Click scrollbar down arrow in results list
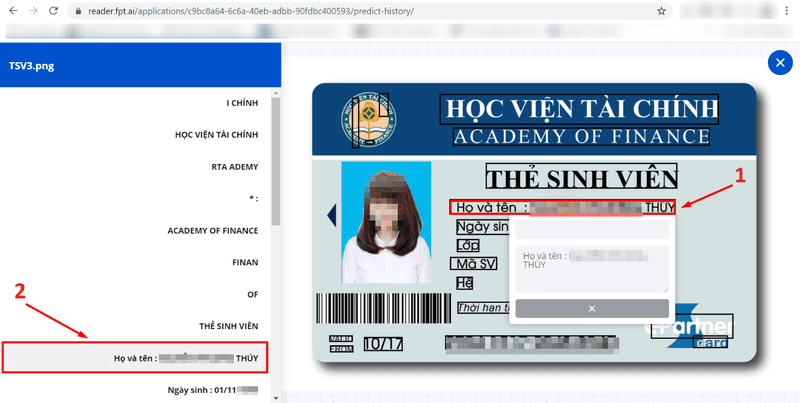 pyautogui.click(x=276, y=398)
